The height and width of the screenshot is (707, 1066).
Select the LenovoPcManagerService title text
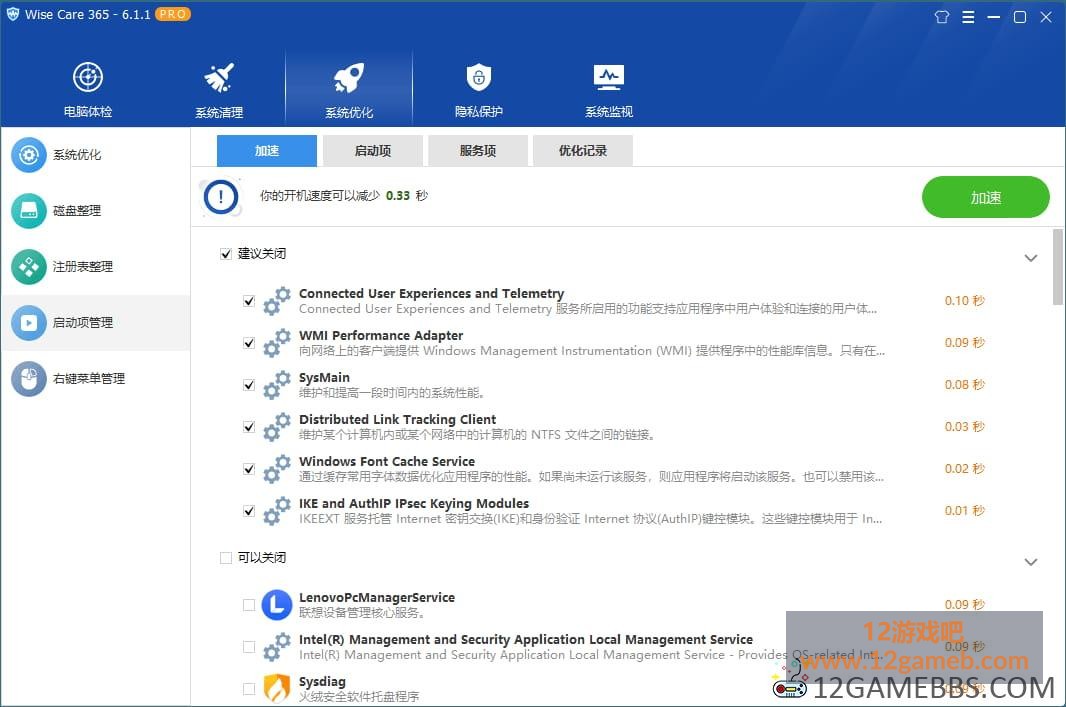(x=377, y=598)
